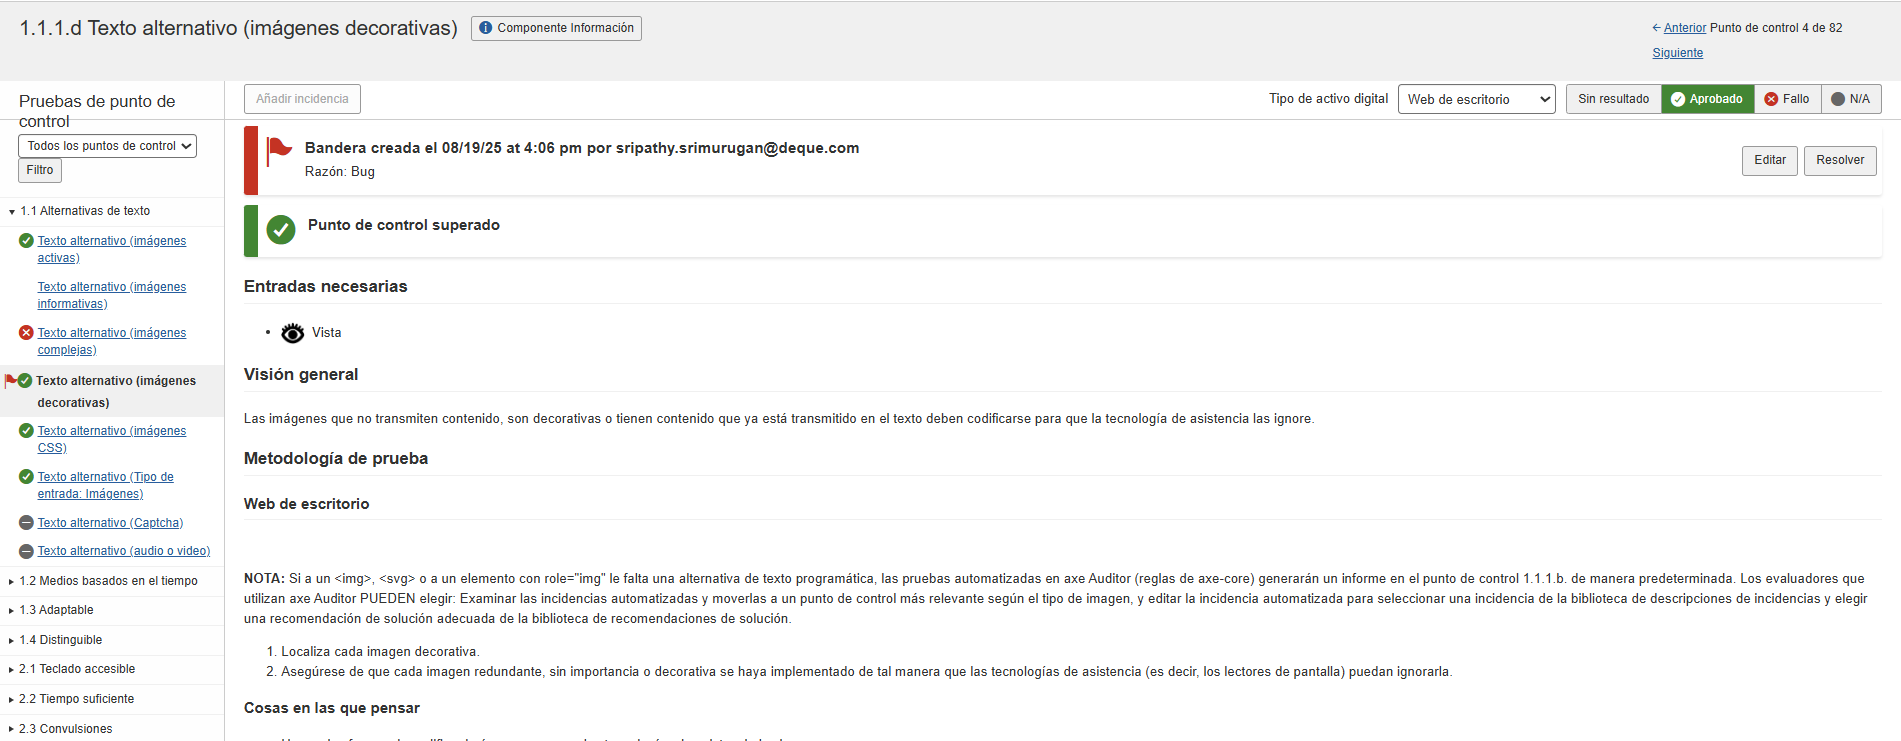Viewport: 1901px width, 741px height.
Task: Open Todos los puntos de control dropdown
Action: [x=108, y=146]
